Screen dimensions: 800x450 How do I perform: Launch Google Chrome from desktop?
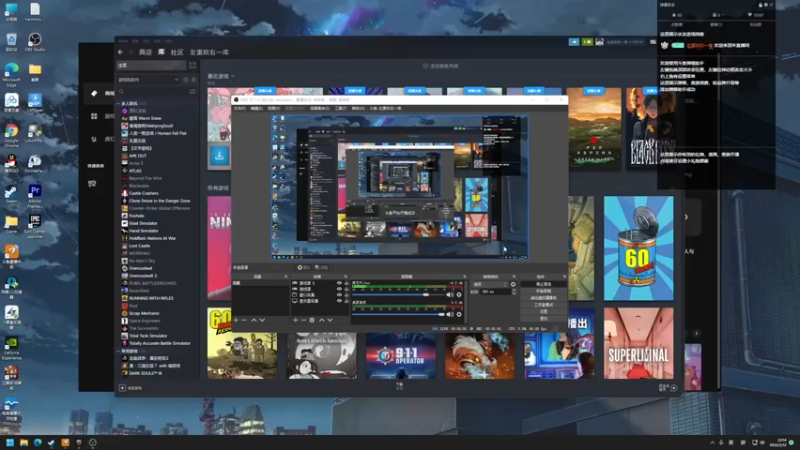(11, 135)
